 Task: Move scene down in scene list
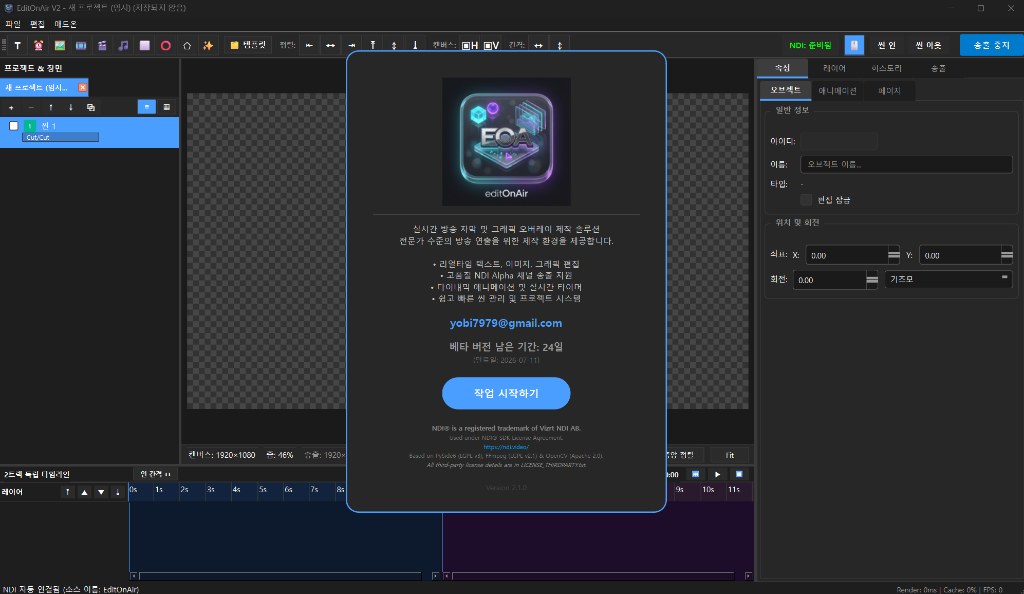(x=71, y=107)
